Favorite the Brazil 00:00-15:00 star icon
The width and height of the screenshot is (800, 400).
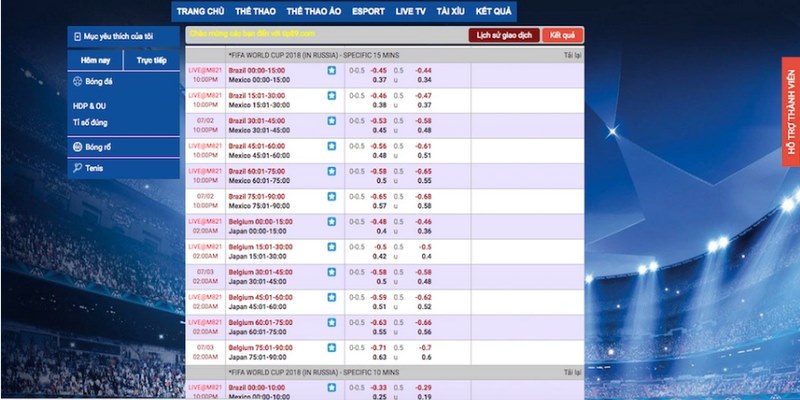click(332, 70)
